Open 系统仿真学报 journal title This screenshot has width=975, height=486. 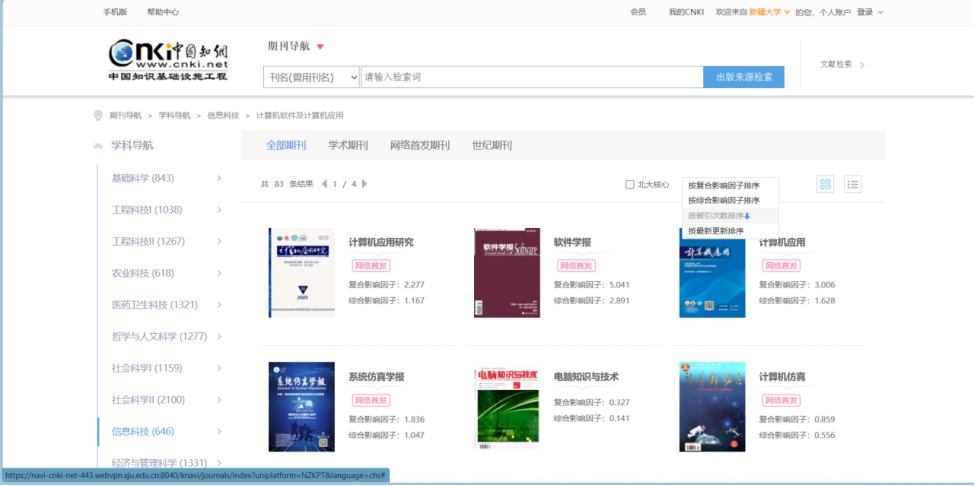point(377,377)
